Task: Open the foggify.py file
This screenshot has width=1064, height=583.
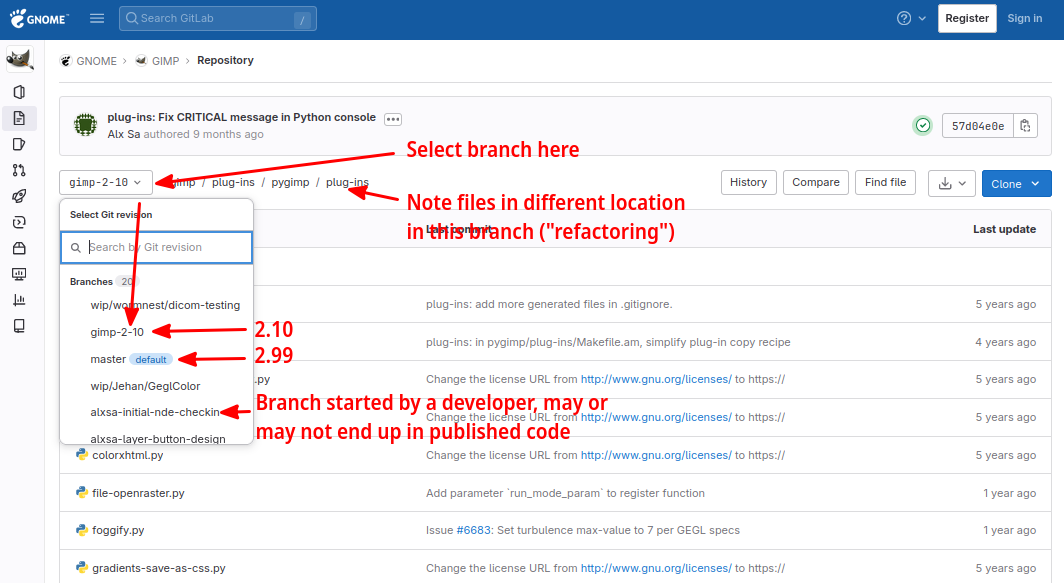Action: coord(118,530)
